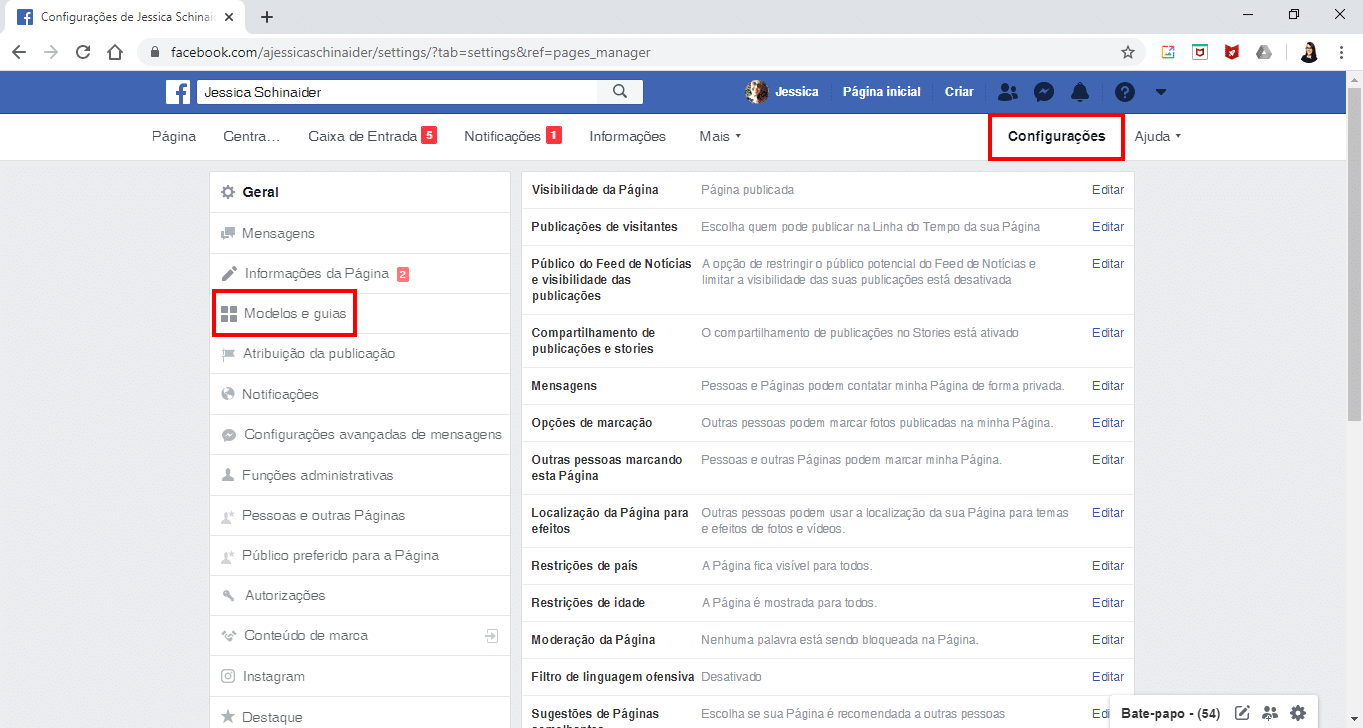Go to browser home icon
Image resolution: width=1363 pixels, height=728 pixels.
(115, 52)
